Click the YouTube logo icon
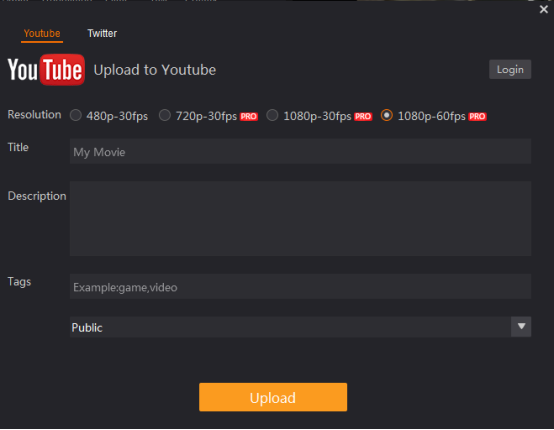Screen dimensions: 554x430 (x=46, y=70)
